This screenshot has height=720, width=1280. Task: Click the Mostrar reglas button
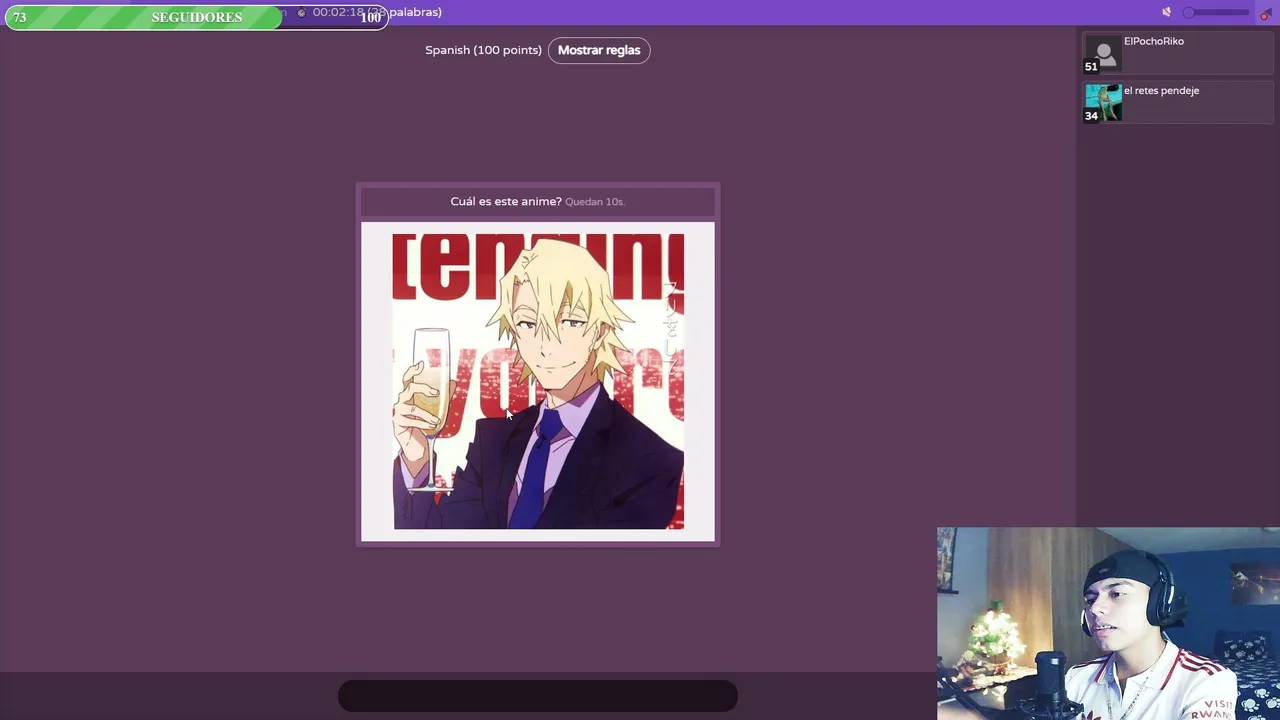click(x=599, y=50)
